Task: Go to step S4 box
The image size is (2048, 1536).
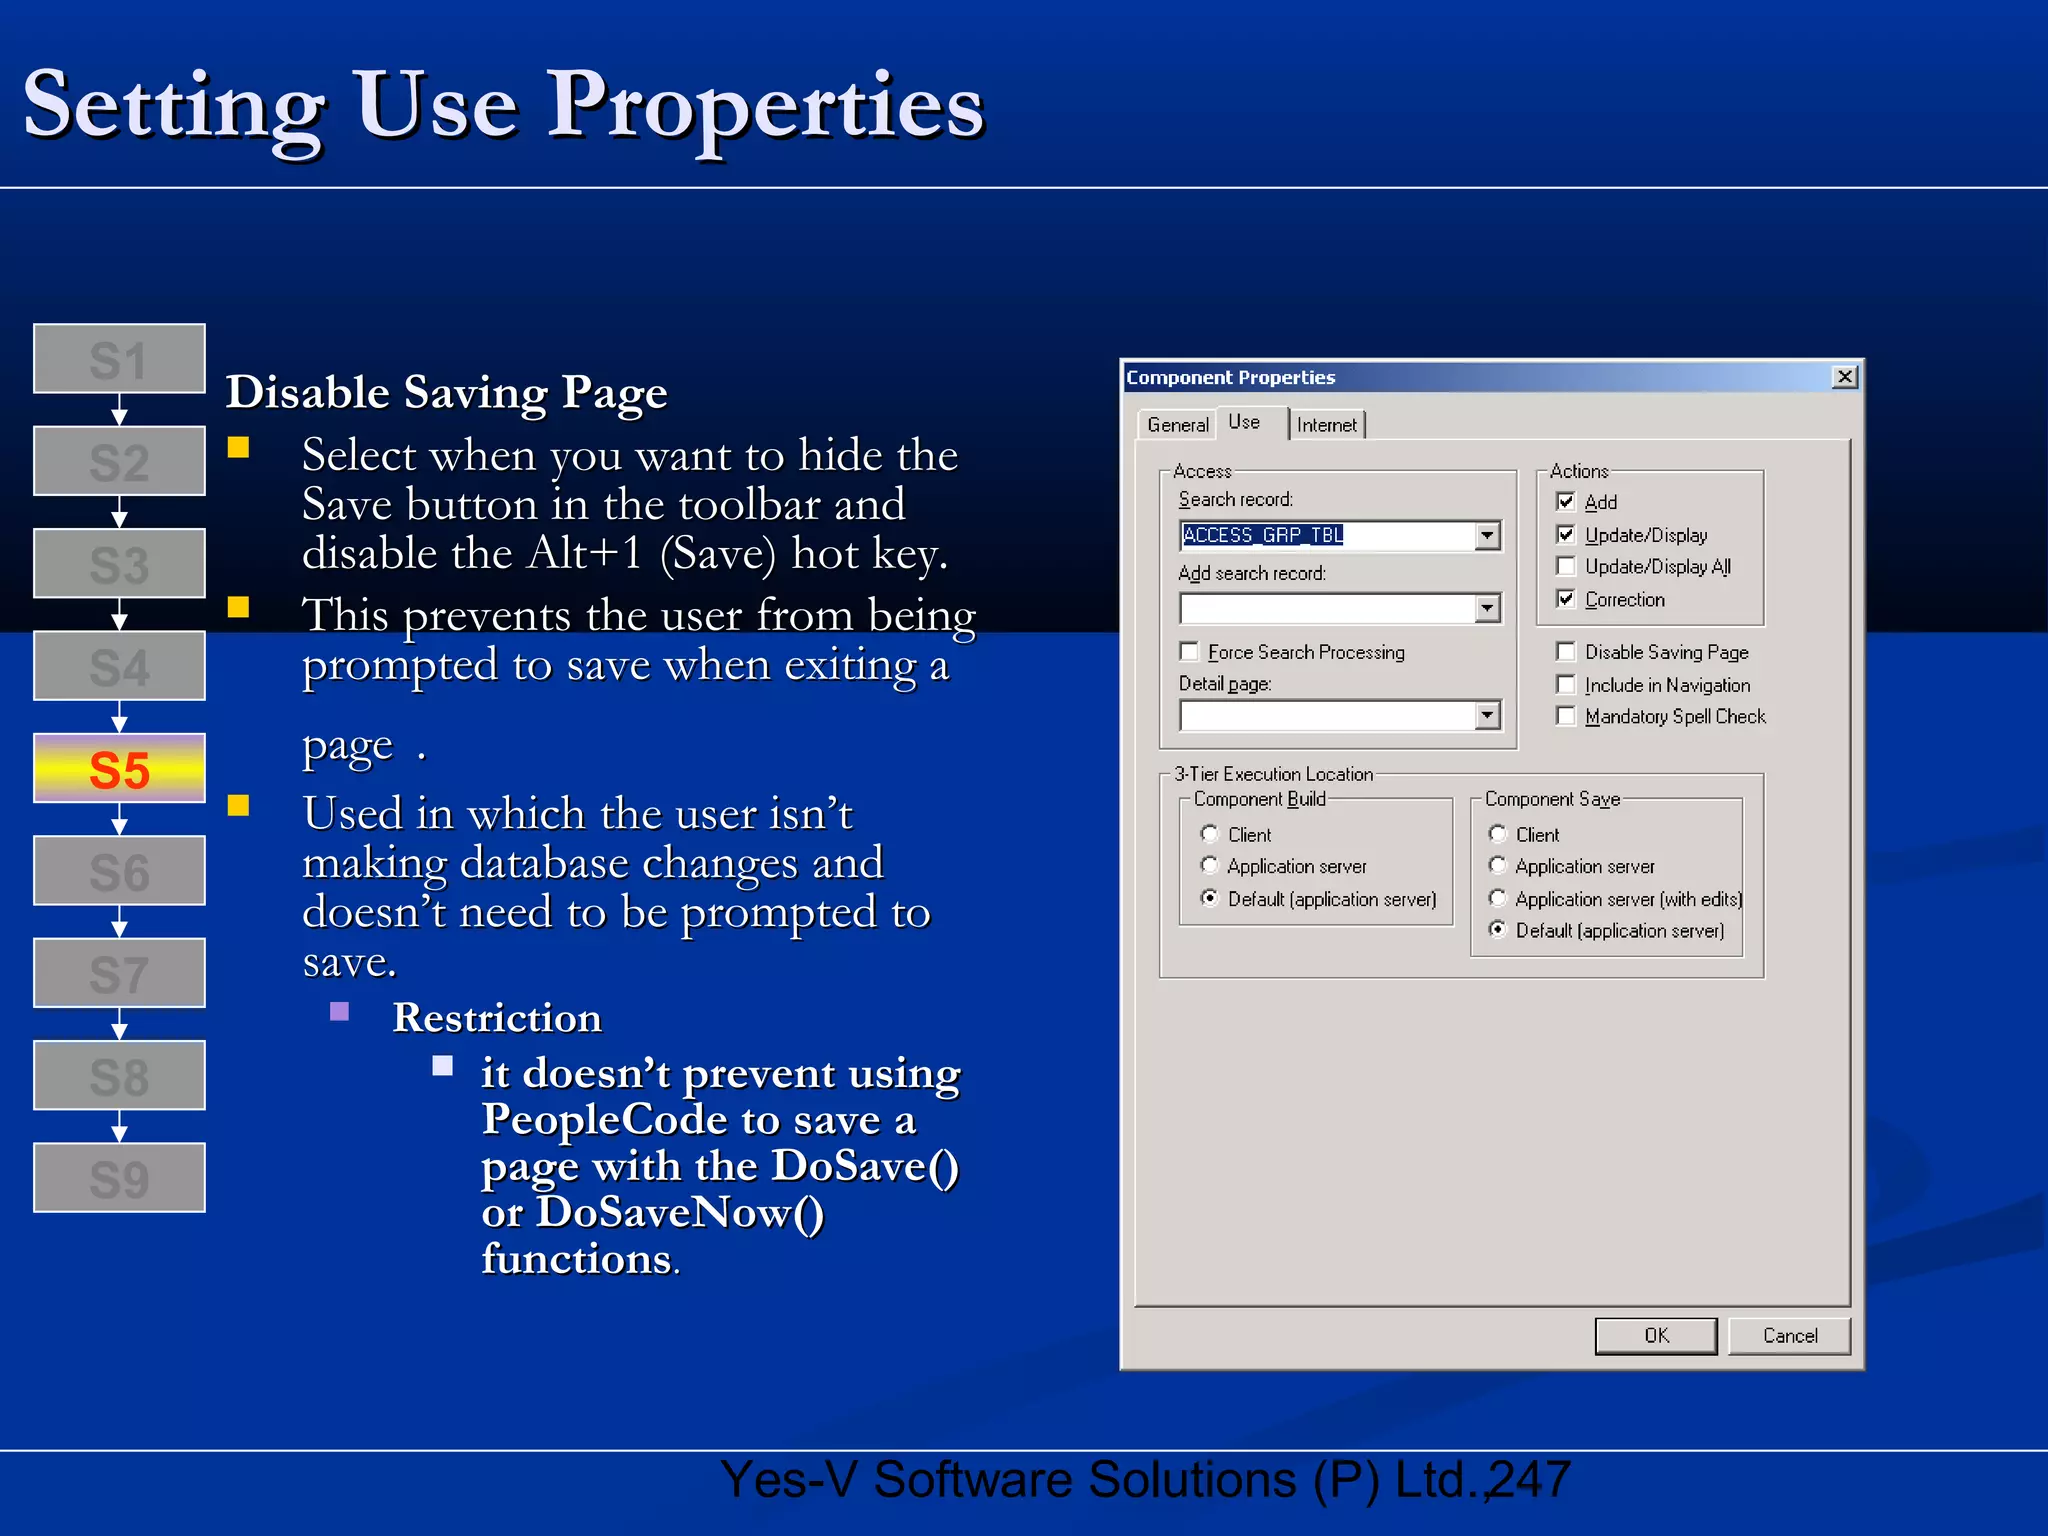Action: (x=119, y=666)
